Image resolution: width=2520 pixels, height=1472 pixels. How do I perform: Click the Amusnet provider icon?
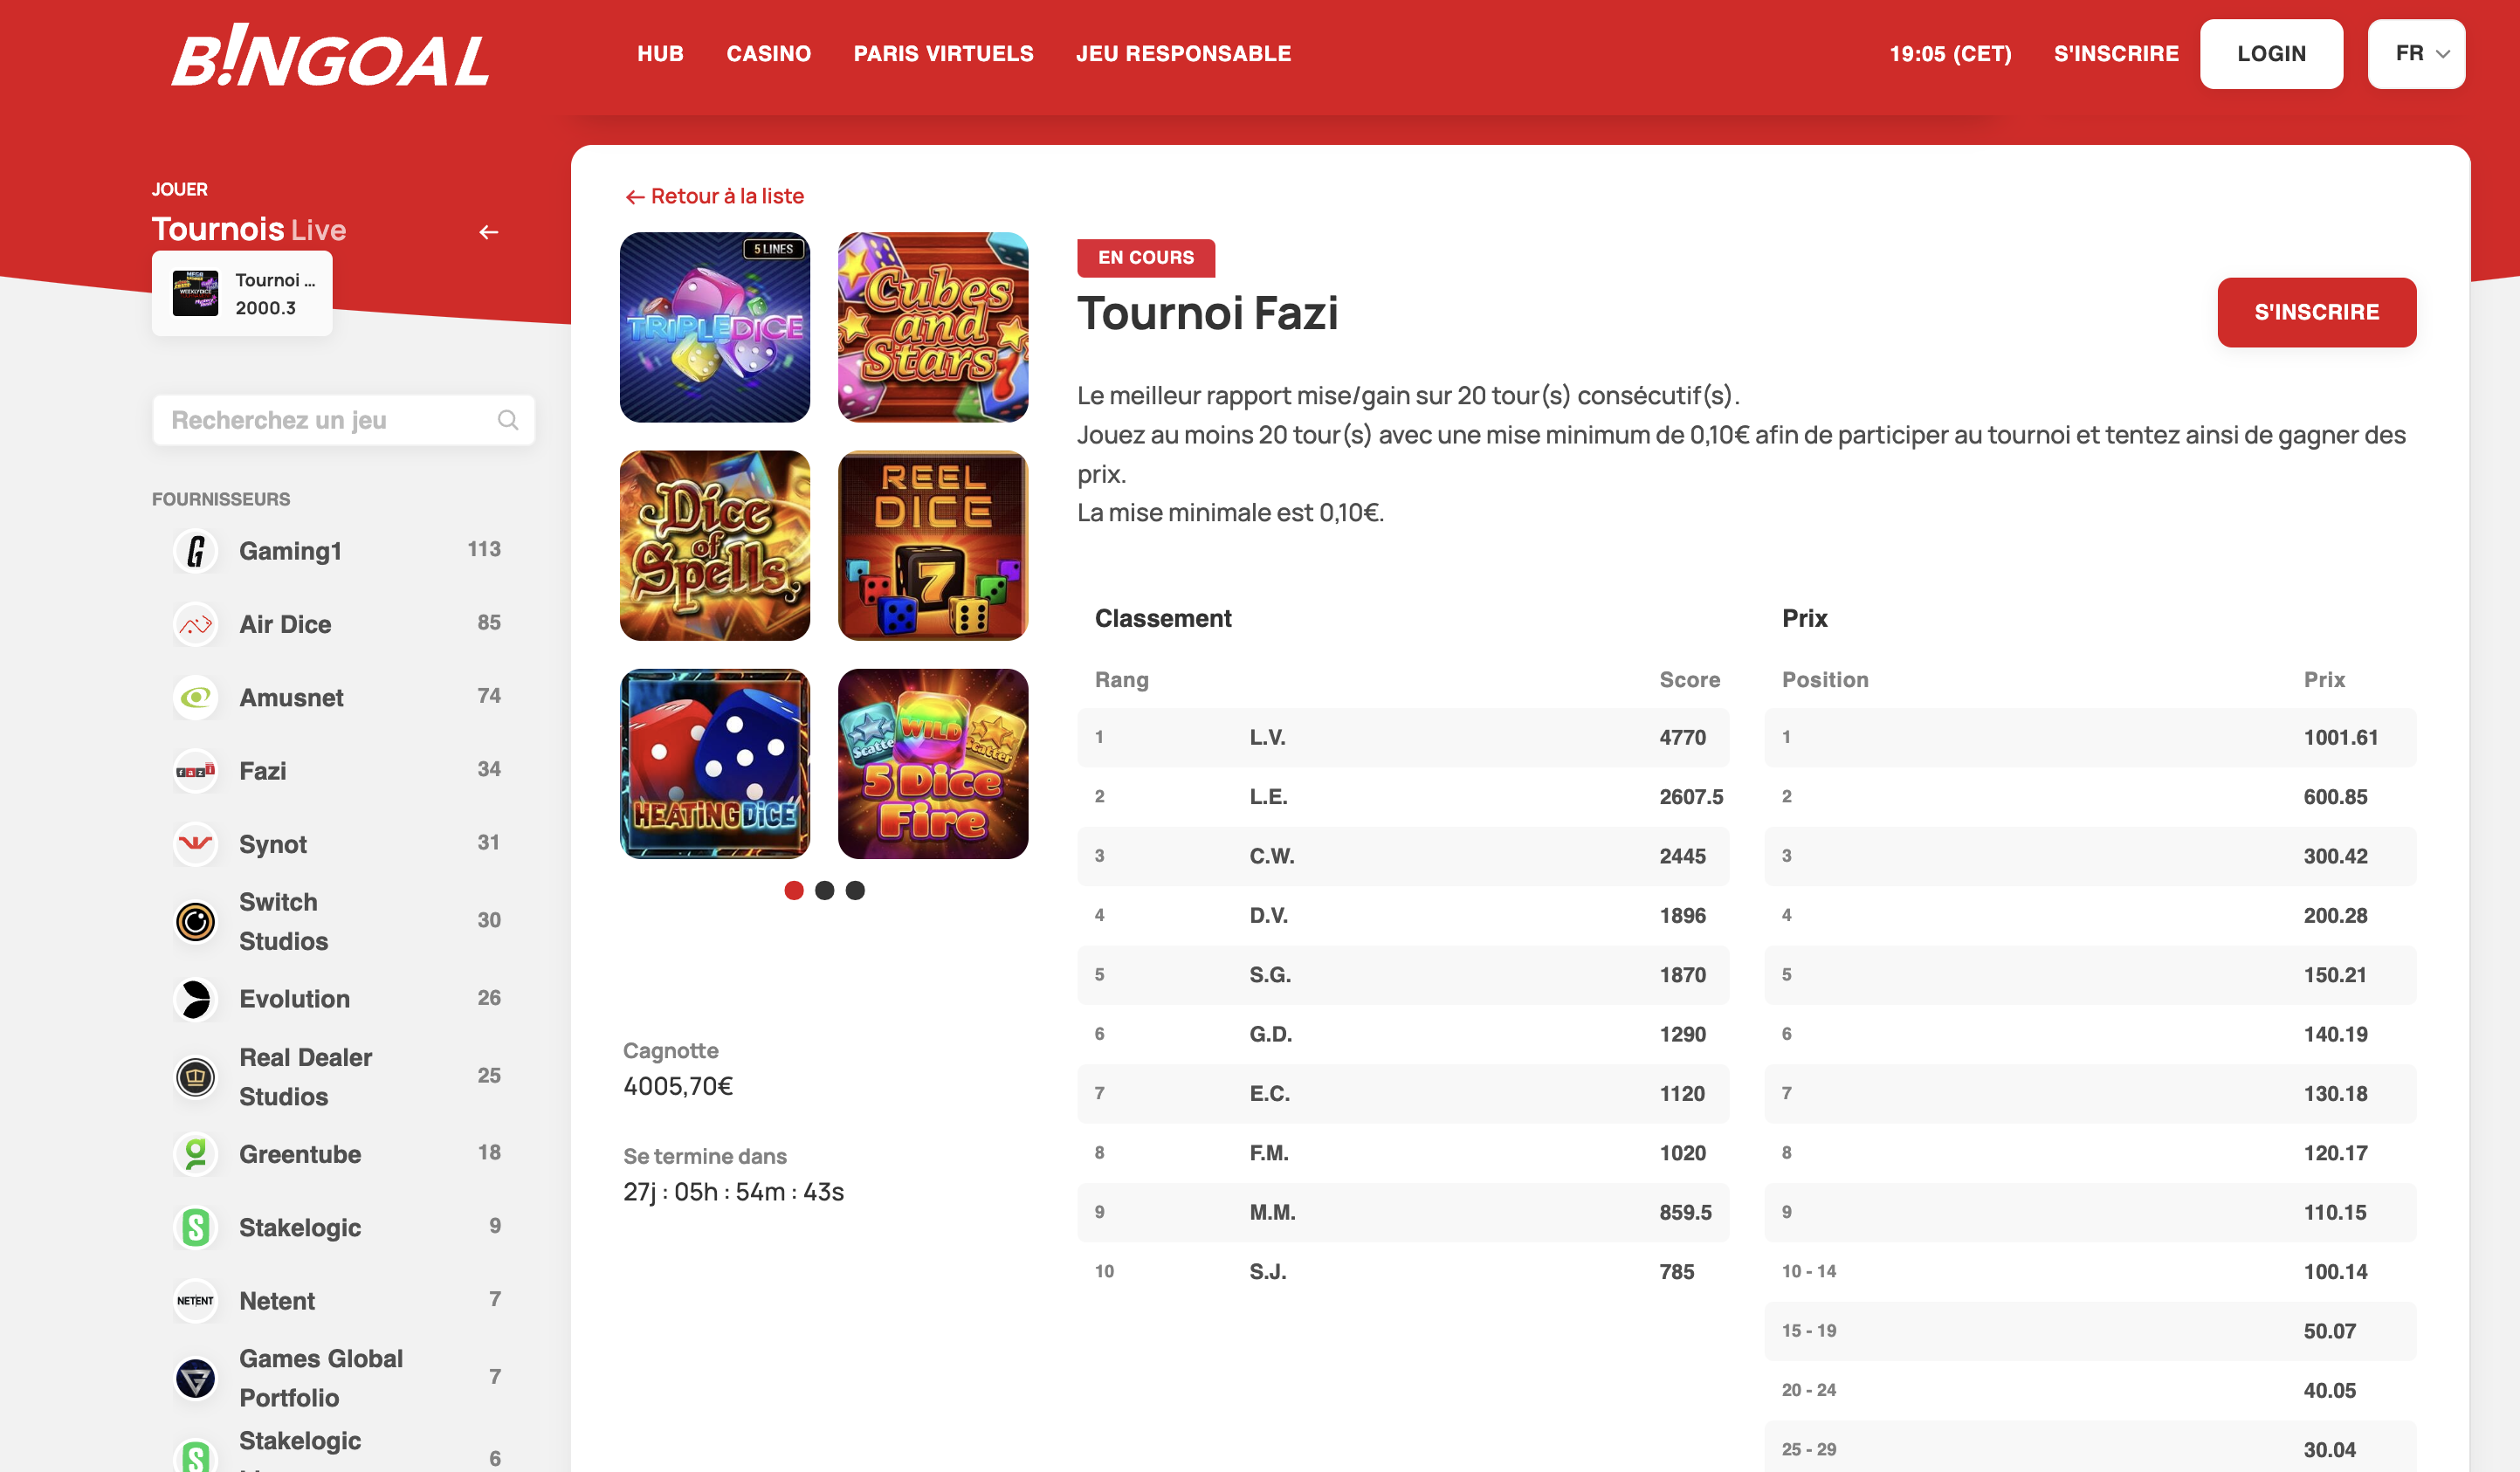point(196,697)
